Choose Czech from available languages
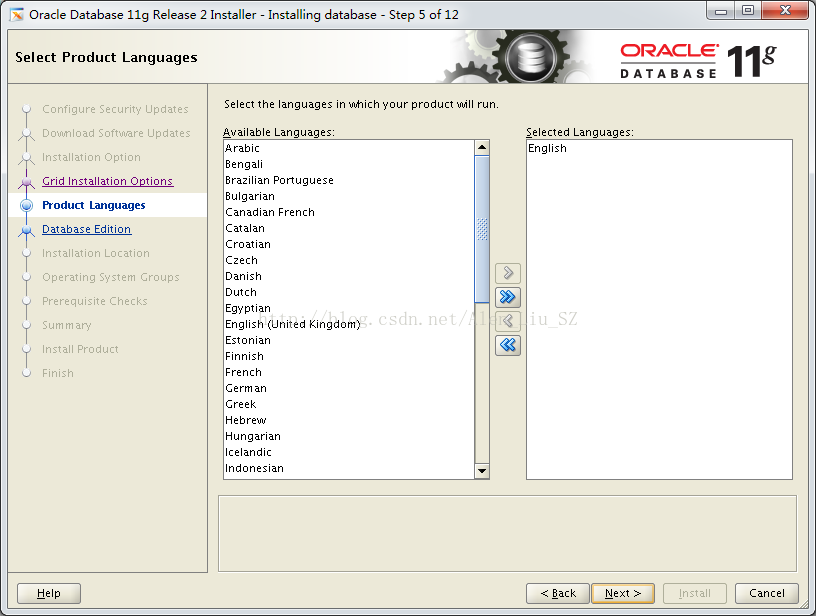816x616 pixels. click(x=349, y=260)
